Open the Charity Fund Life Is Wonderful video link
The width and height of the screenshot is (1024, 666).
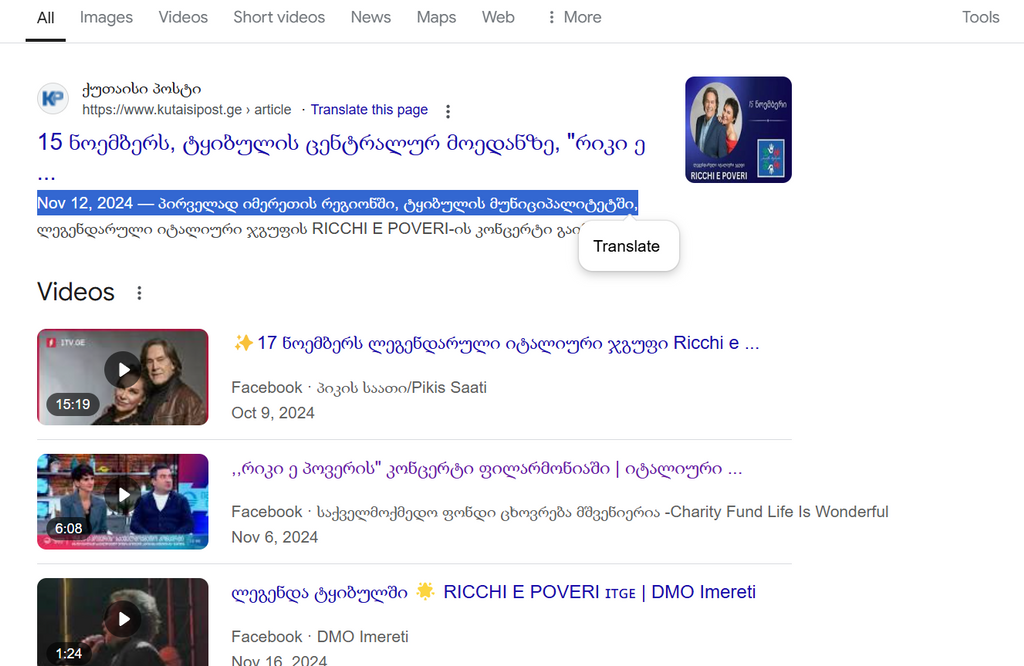coord(487,469)
